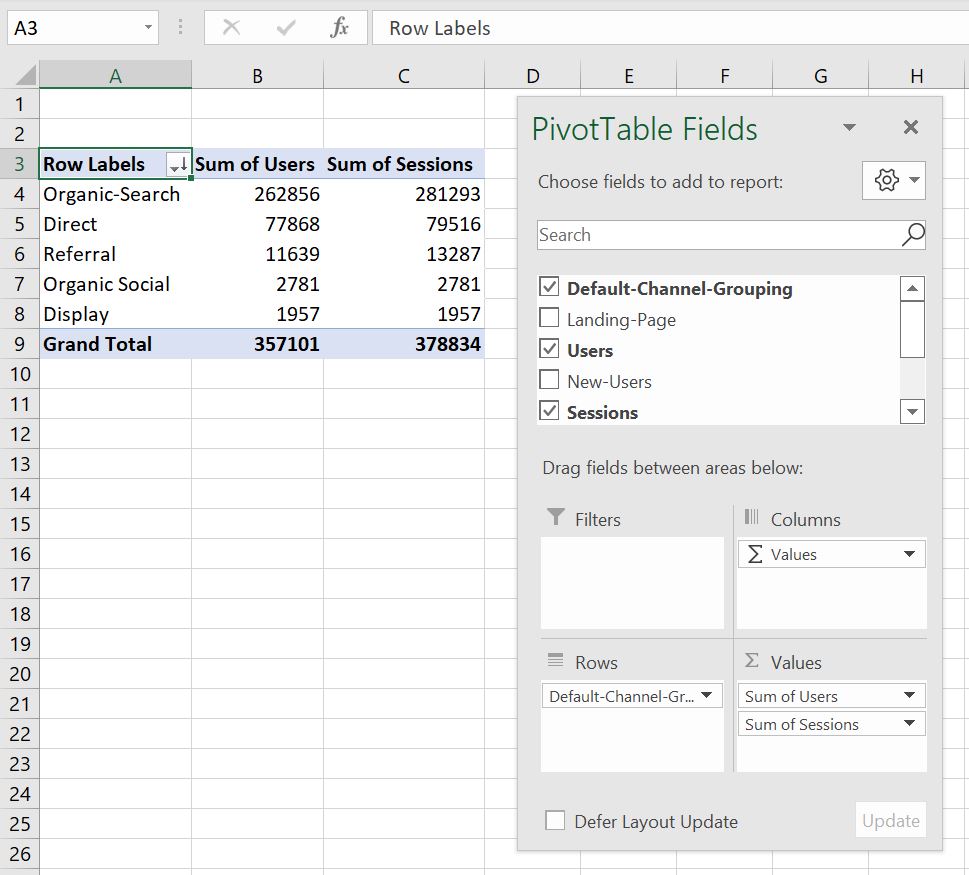Open the PivotTable Fields gear tools menu
Image resolution: width=969 pixels, height=875 pixels.
pos(894,181)
